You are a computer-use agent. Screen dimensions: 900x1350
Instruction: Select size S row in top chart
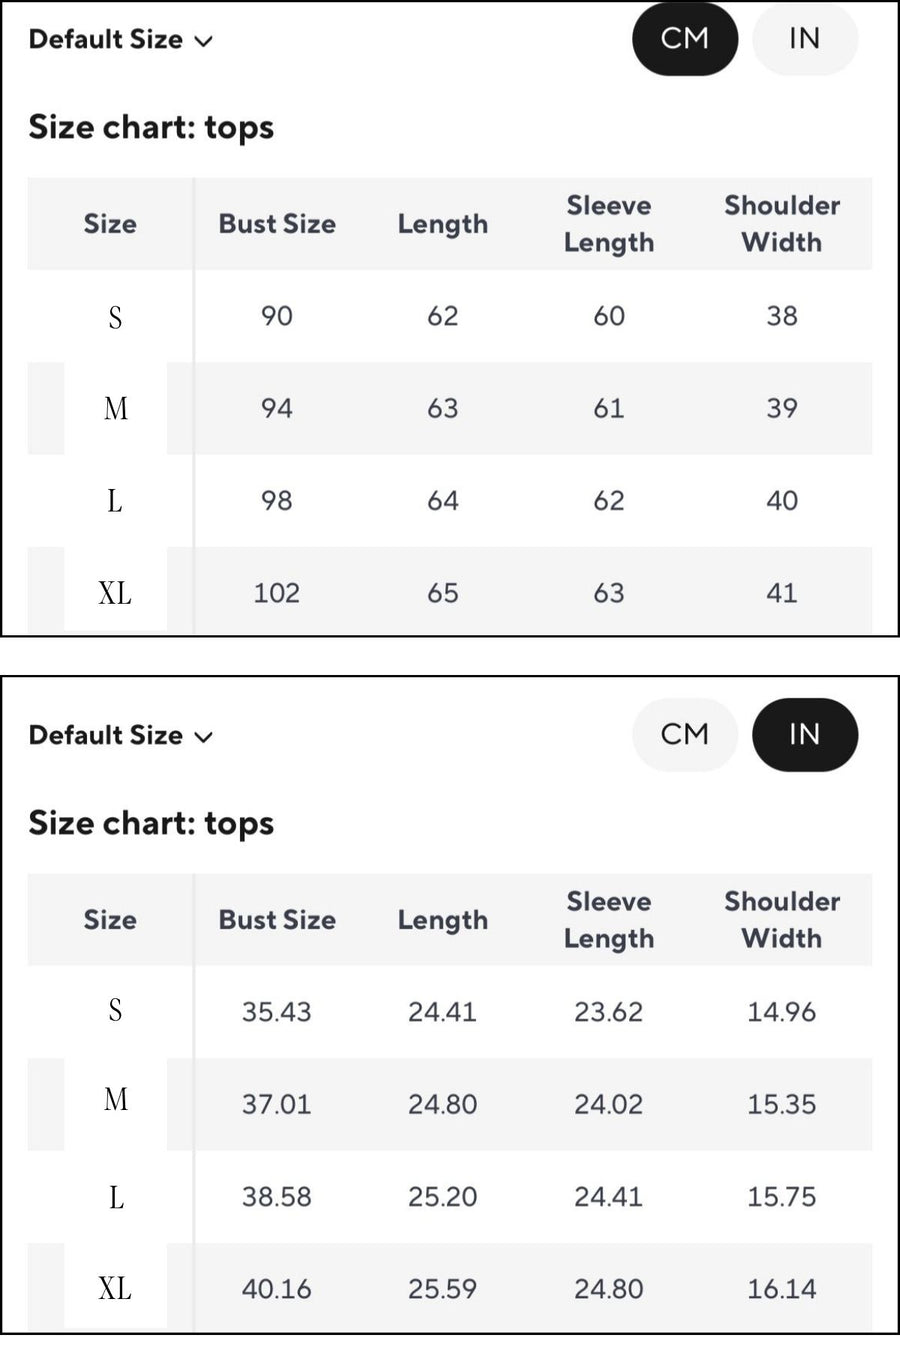pos(115,317)
